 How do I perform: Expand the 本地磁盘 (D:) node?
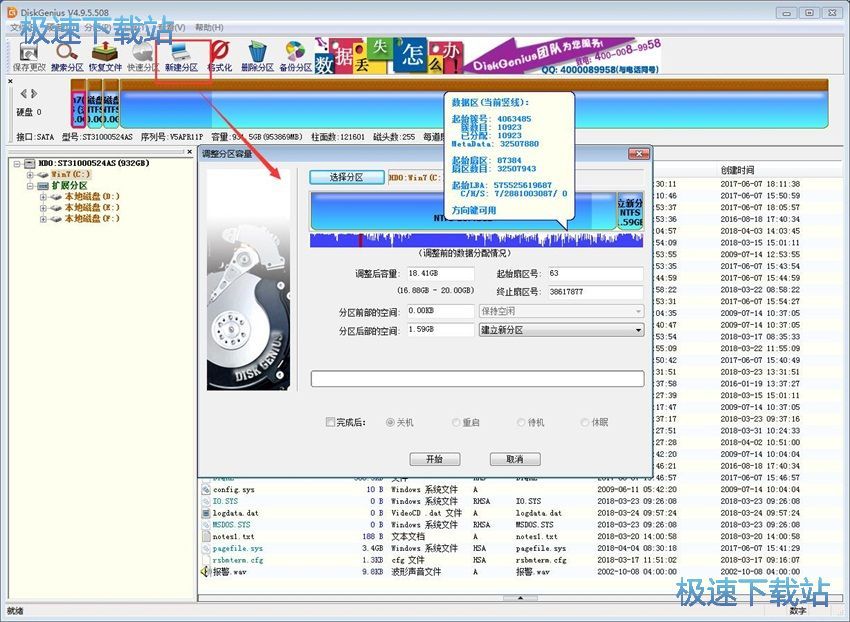pyautogui.click(x=43, y=197)
